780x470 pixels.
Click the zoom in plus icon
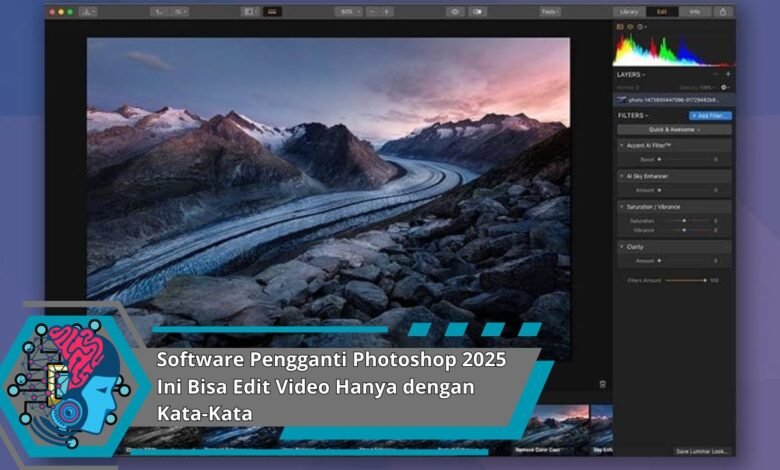pyautogui.click(x=387, y=12)
